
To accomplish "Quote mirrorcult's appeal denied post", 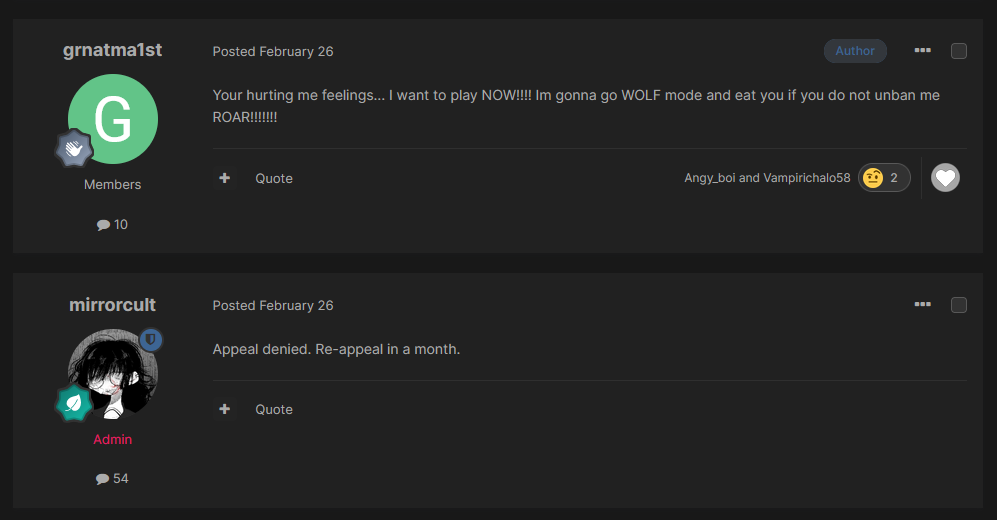I will point(274,409).
